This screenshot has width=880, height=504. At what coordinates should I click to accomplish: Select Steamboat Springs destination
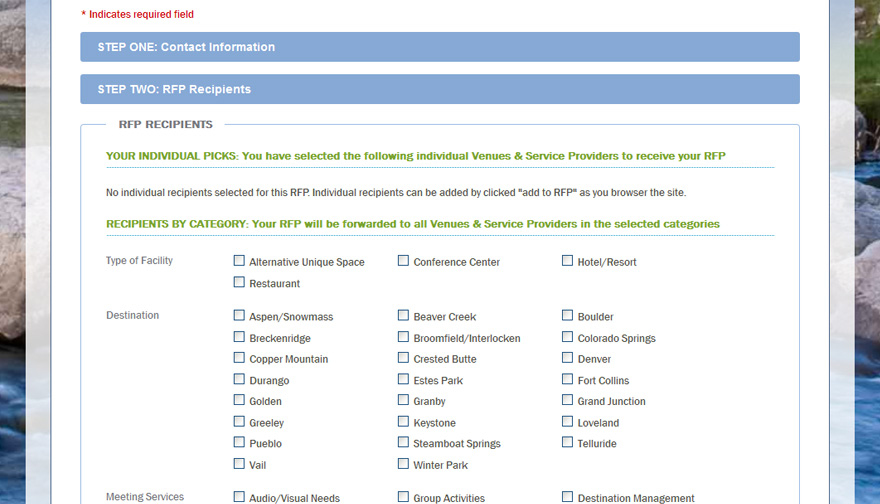pyautogui.click(x=403, y=442)
